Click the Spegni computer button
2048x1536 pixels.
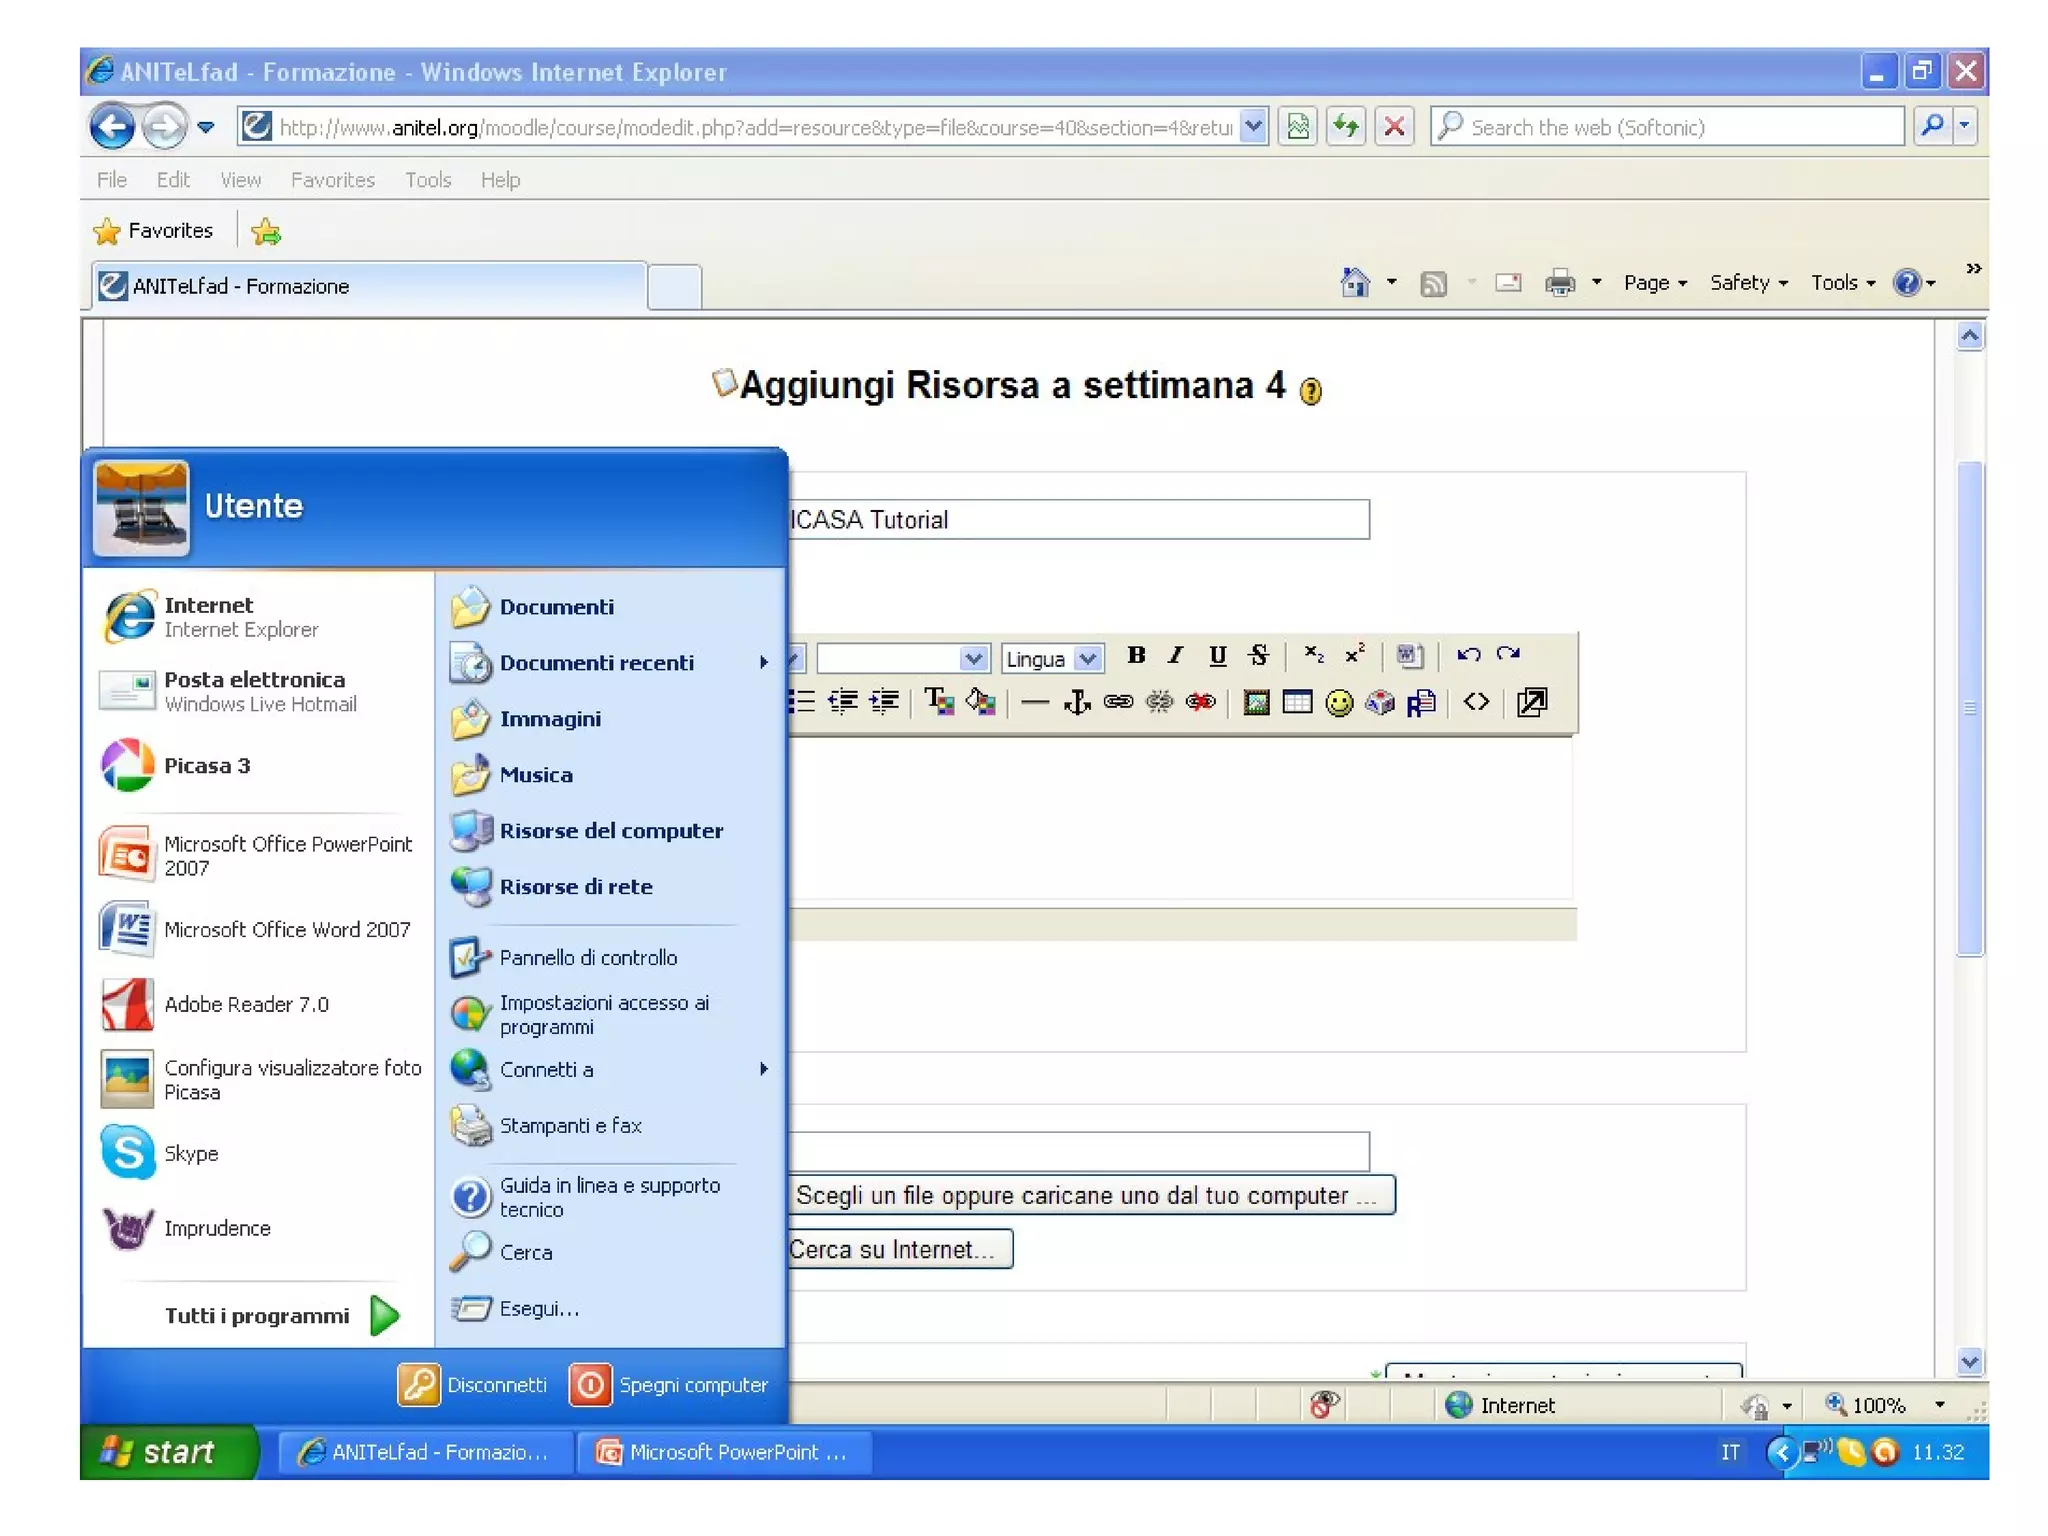tap(670, 1385)
